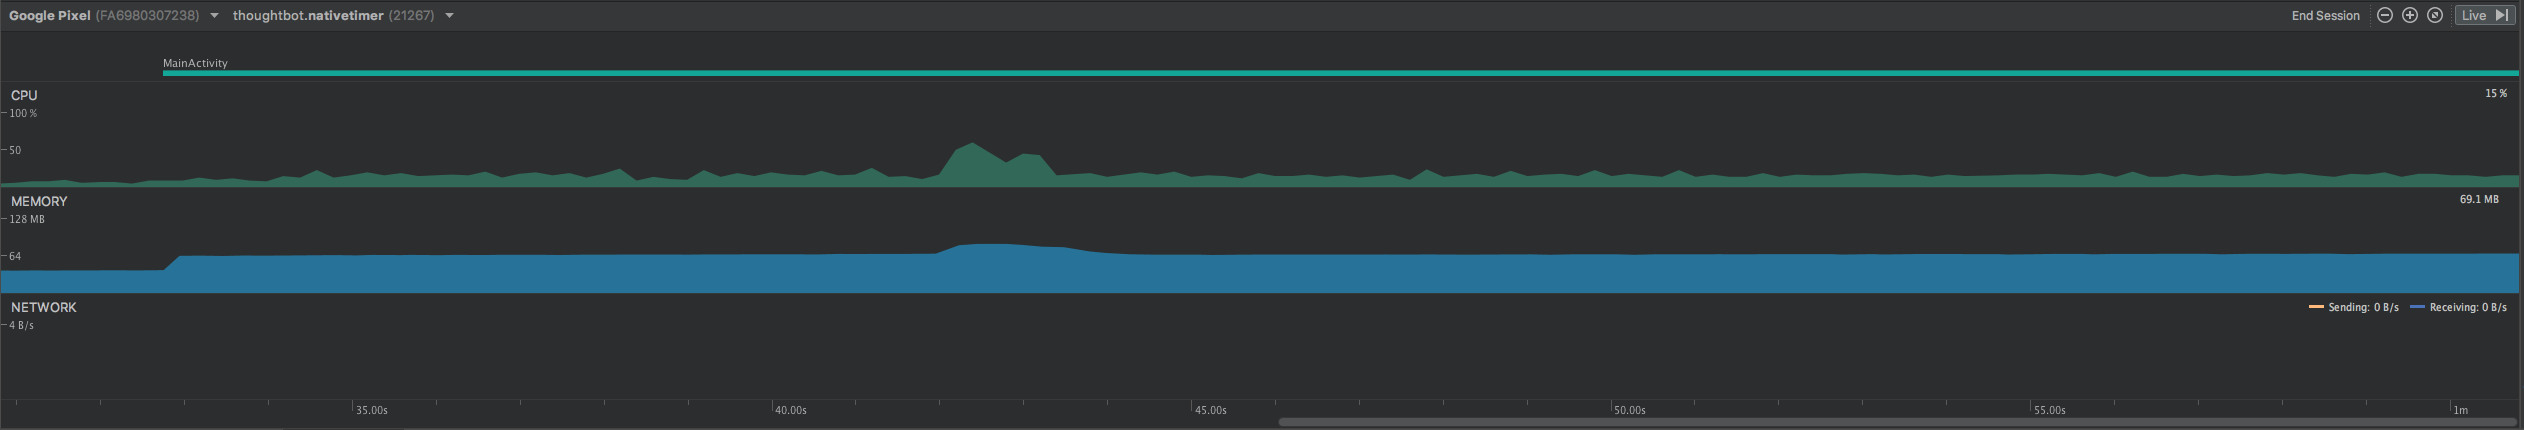Screen dimensions: 2524x430
Task: Click the Receiving: 0 B/s legend entry
Action: 2458,307
